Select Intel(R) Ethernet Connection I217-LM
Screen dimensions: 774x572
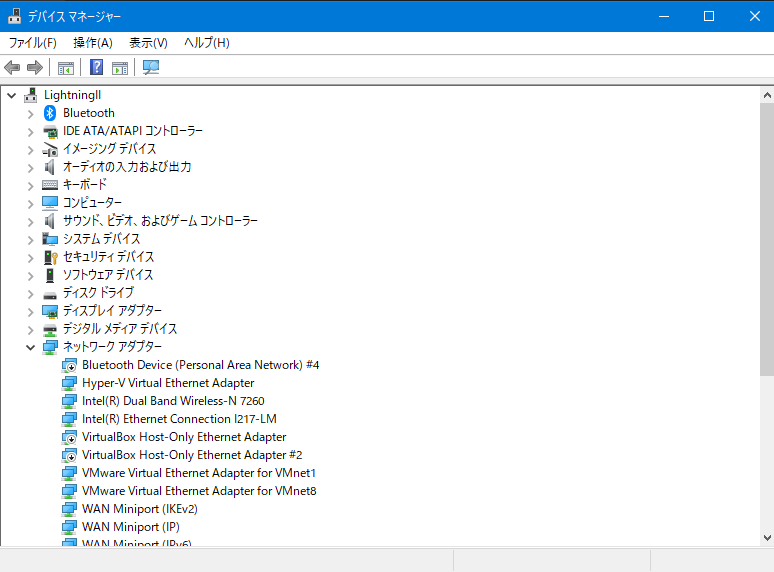[x=179, y=419]
